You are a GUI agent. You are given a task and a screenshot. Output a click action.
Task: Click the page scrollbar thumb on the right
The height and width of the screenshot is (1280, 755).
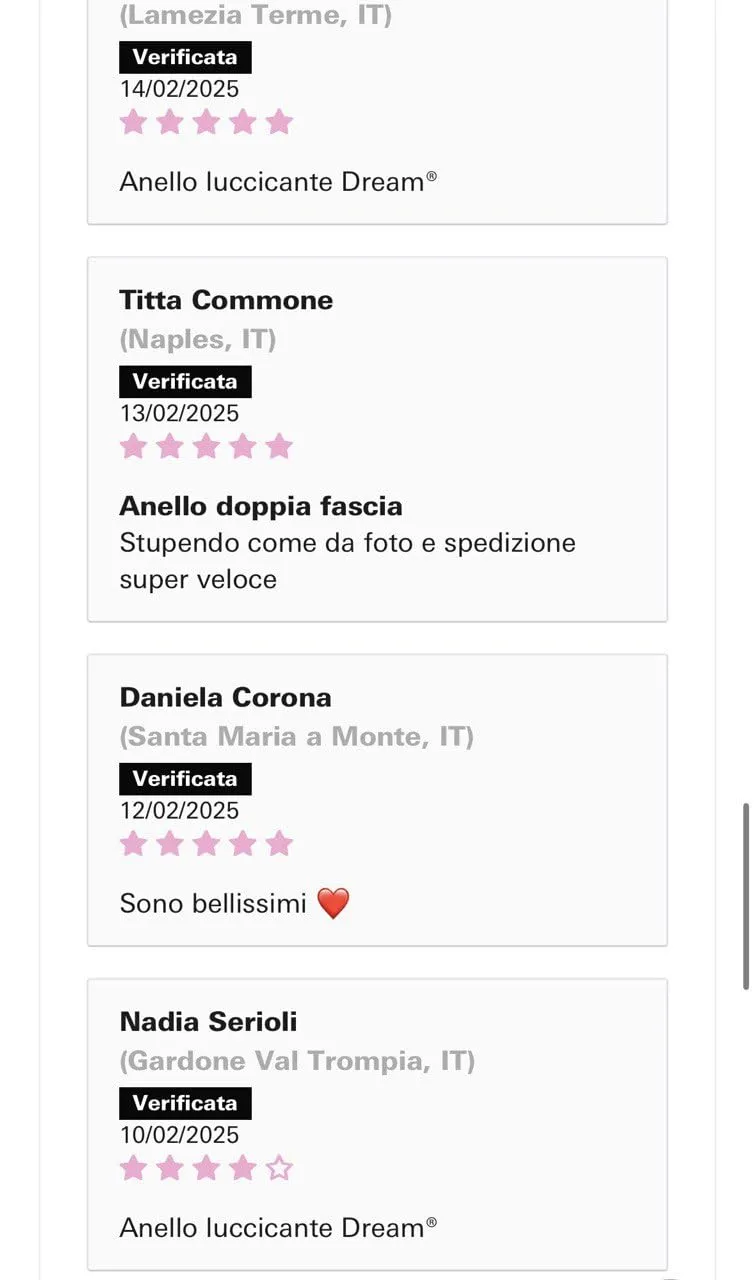(x=746, y=895)
